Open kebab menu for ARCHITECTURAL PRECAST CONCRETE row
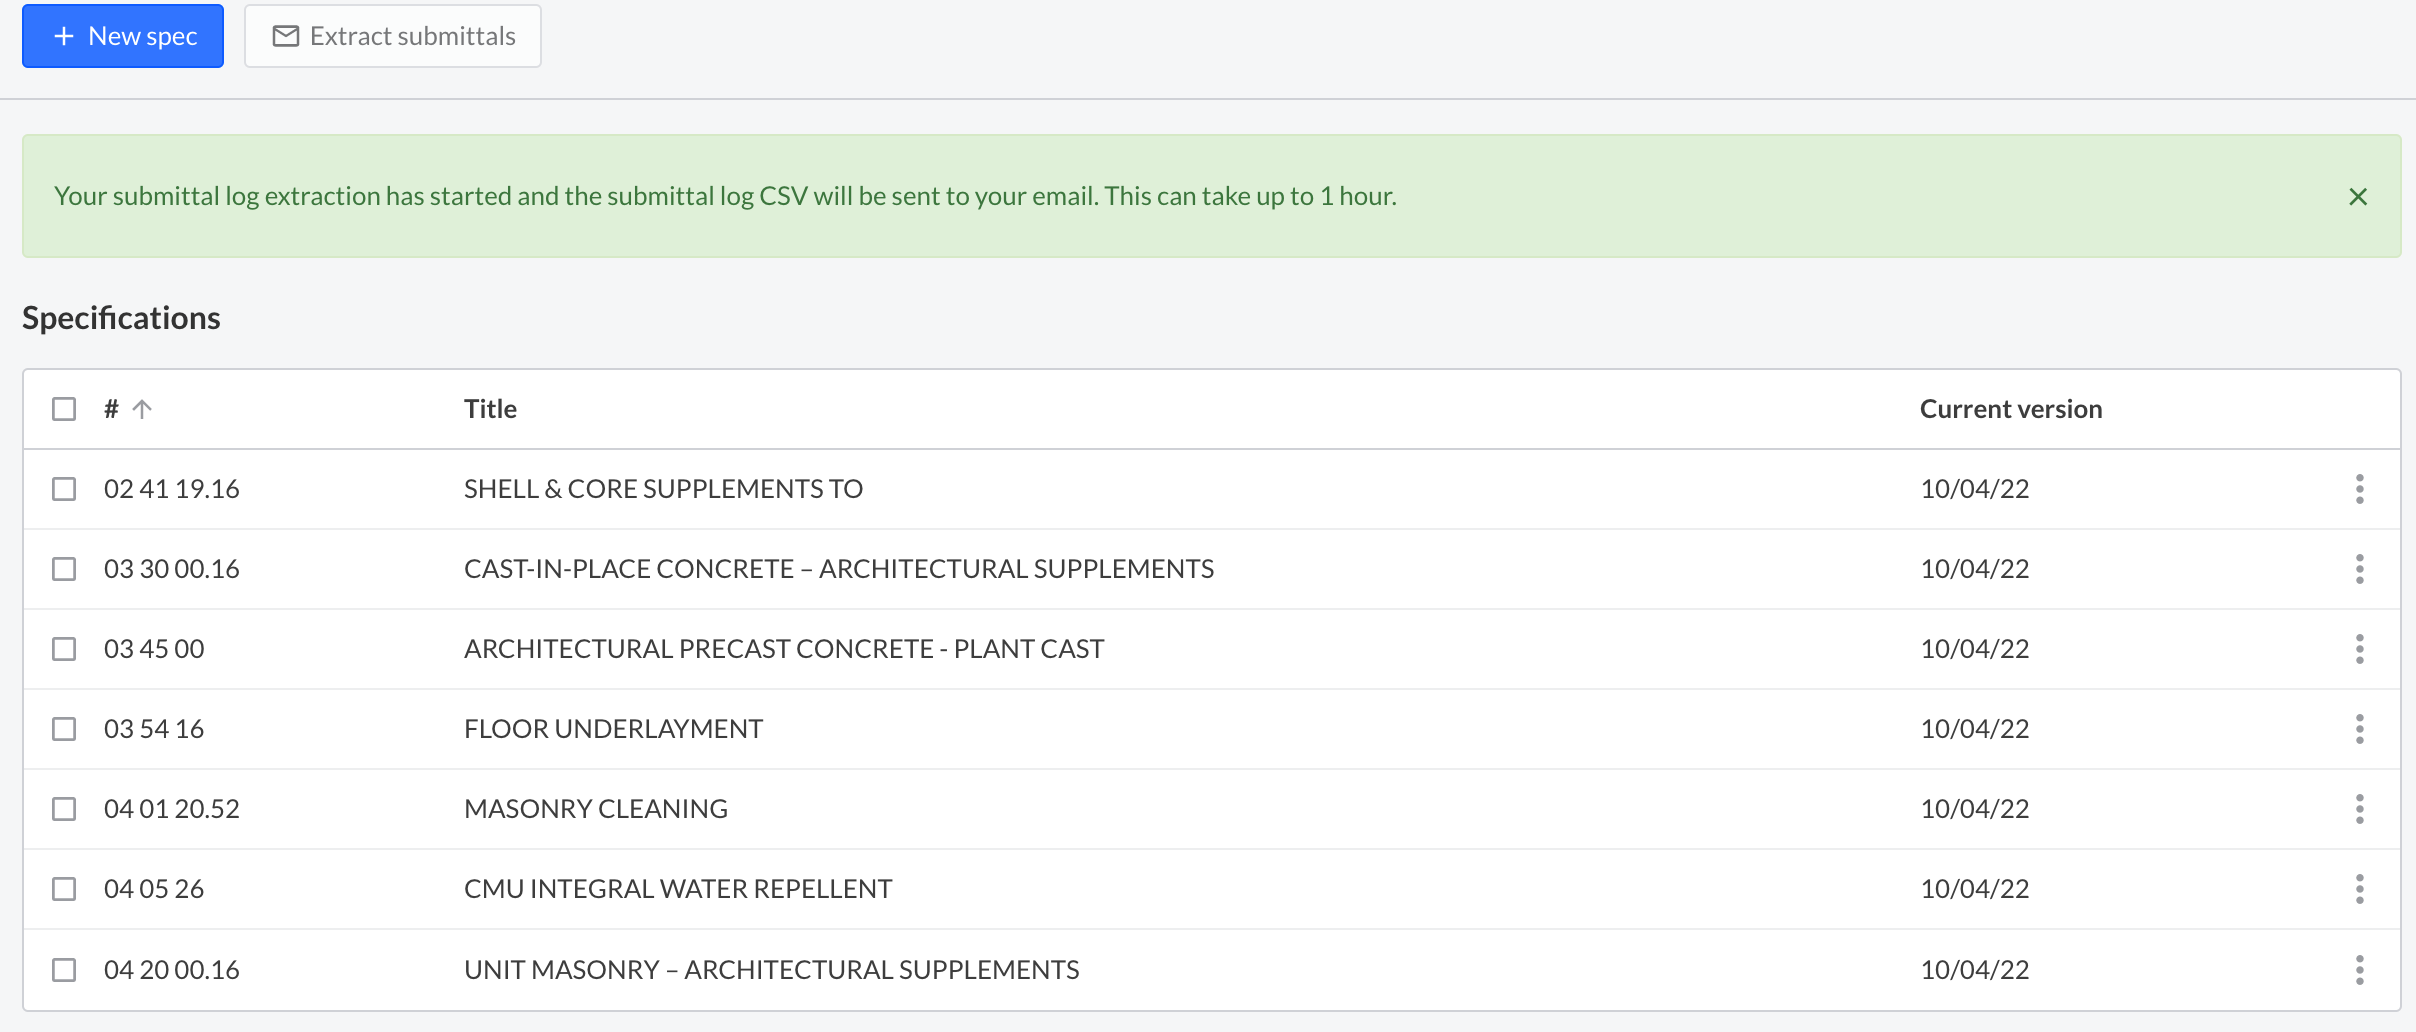 pyautogui.click(x=2360, y=649)
